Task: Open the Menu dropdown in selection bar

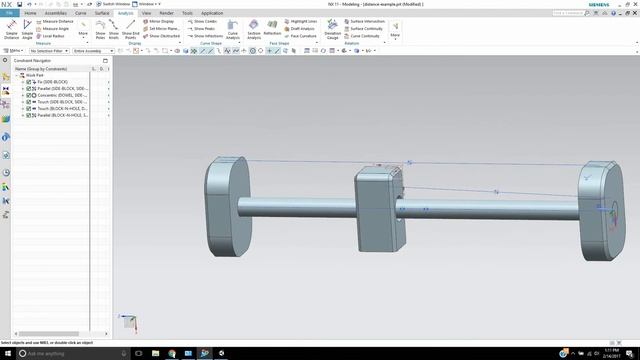Action: [x=13, y=51]
